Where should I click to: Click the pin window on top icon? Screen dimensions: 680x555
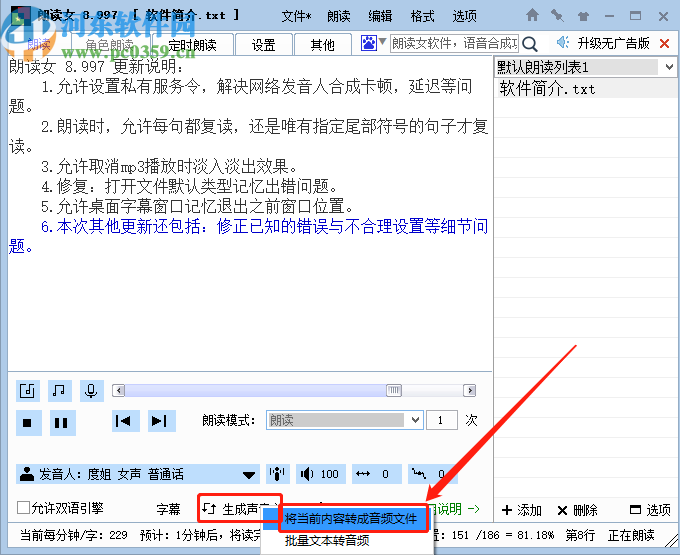pyautogui.click(x=557, y=16)
